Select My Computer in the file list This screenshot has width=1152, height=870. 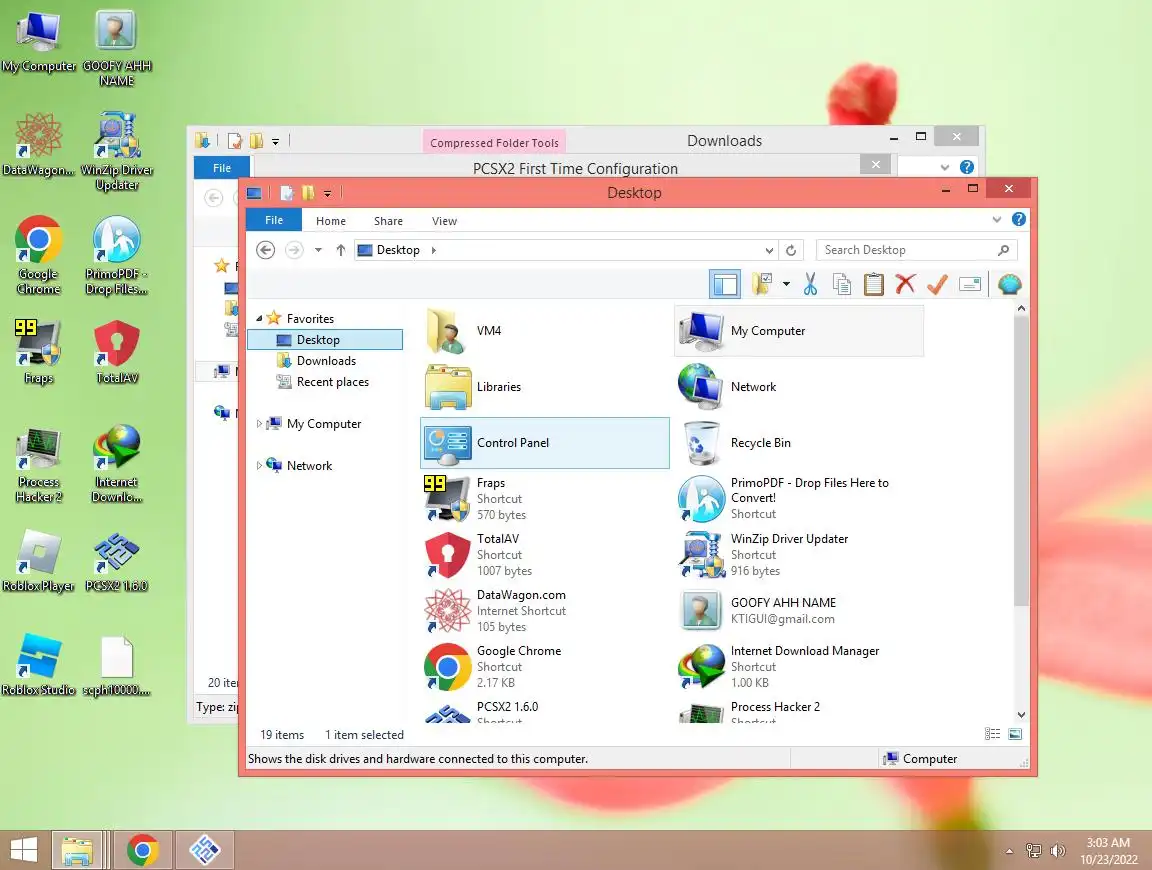tap(799, 331)
